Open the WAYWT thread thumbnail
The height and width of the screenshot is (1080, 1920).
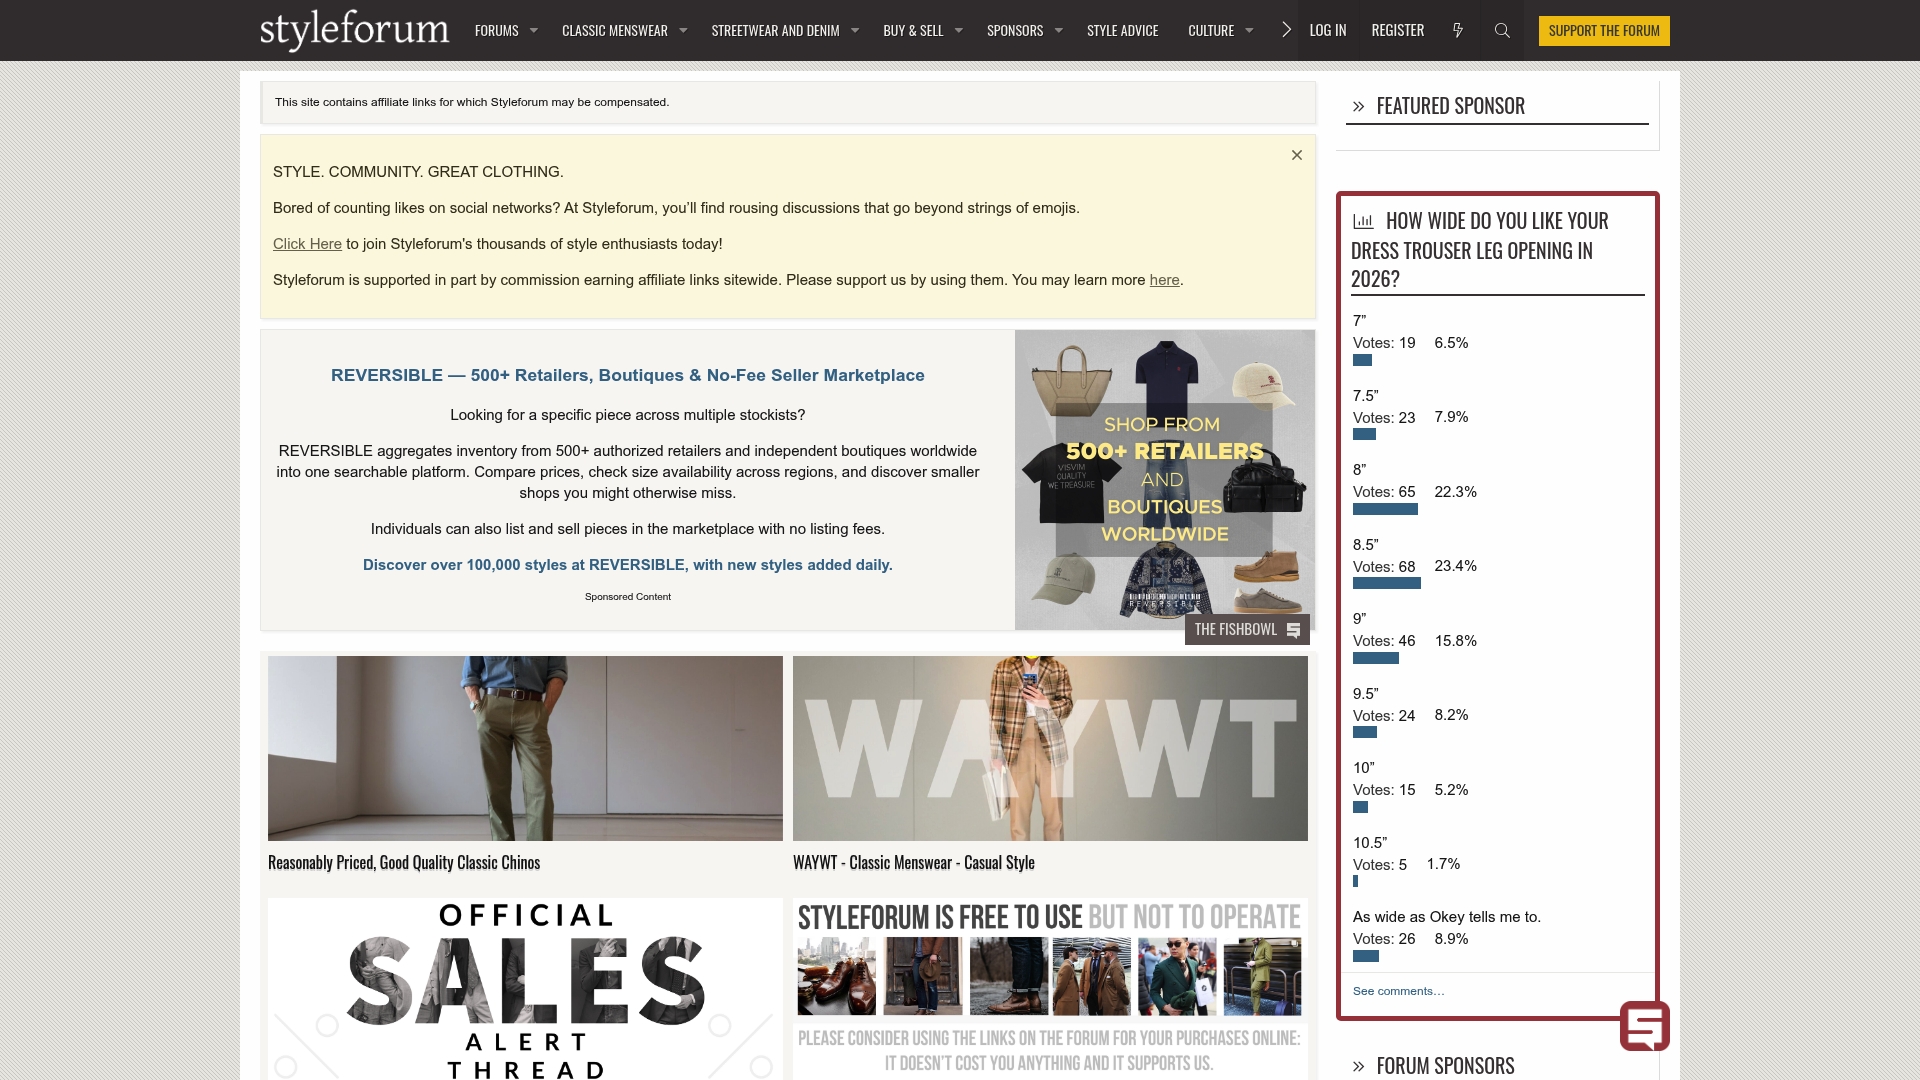[x=1050, y=748]
